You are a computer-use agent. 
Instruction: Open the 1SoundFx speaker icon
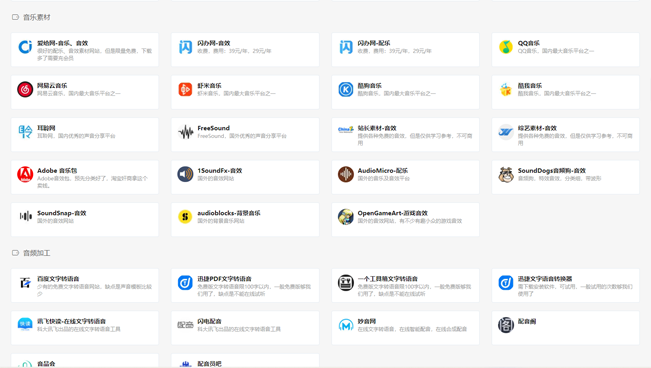[x=185, y=174]
